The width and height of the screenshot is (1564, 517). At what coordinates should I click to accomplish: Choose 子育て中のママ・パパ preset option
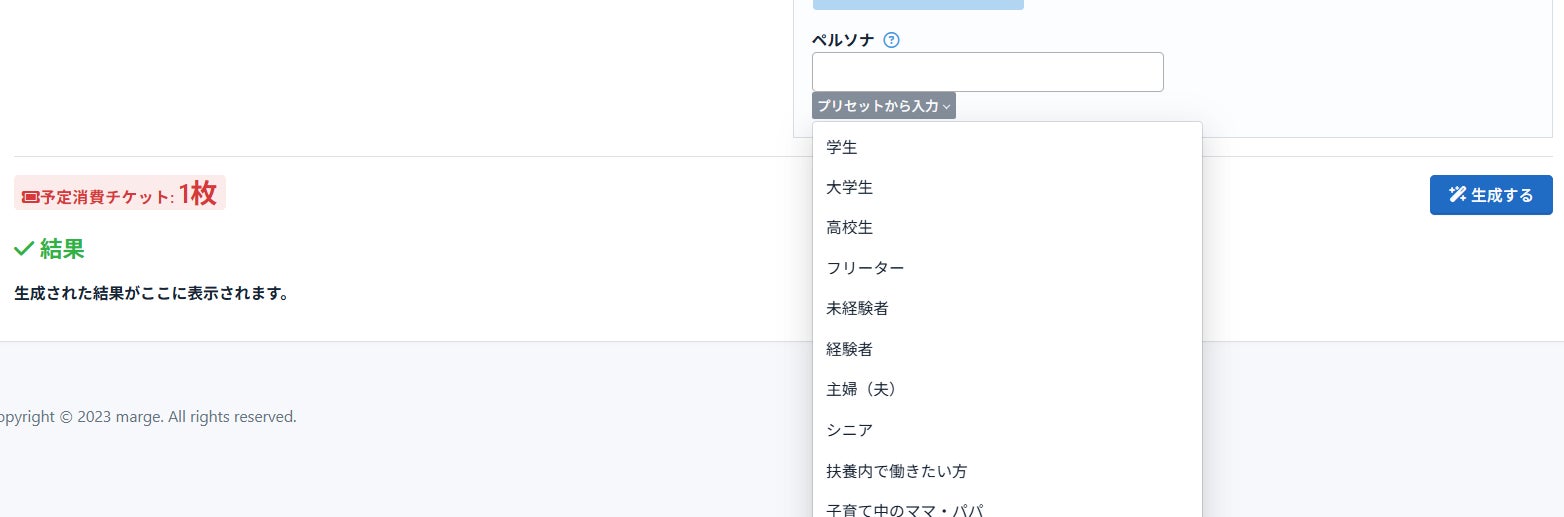pos(904,510)
